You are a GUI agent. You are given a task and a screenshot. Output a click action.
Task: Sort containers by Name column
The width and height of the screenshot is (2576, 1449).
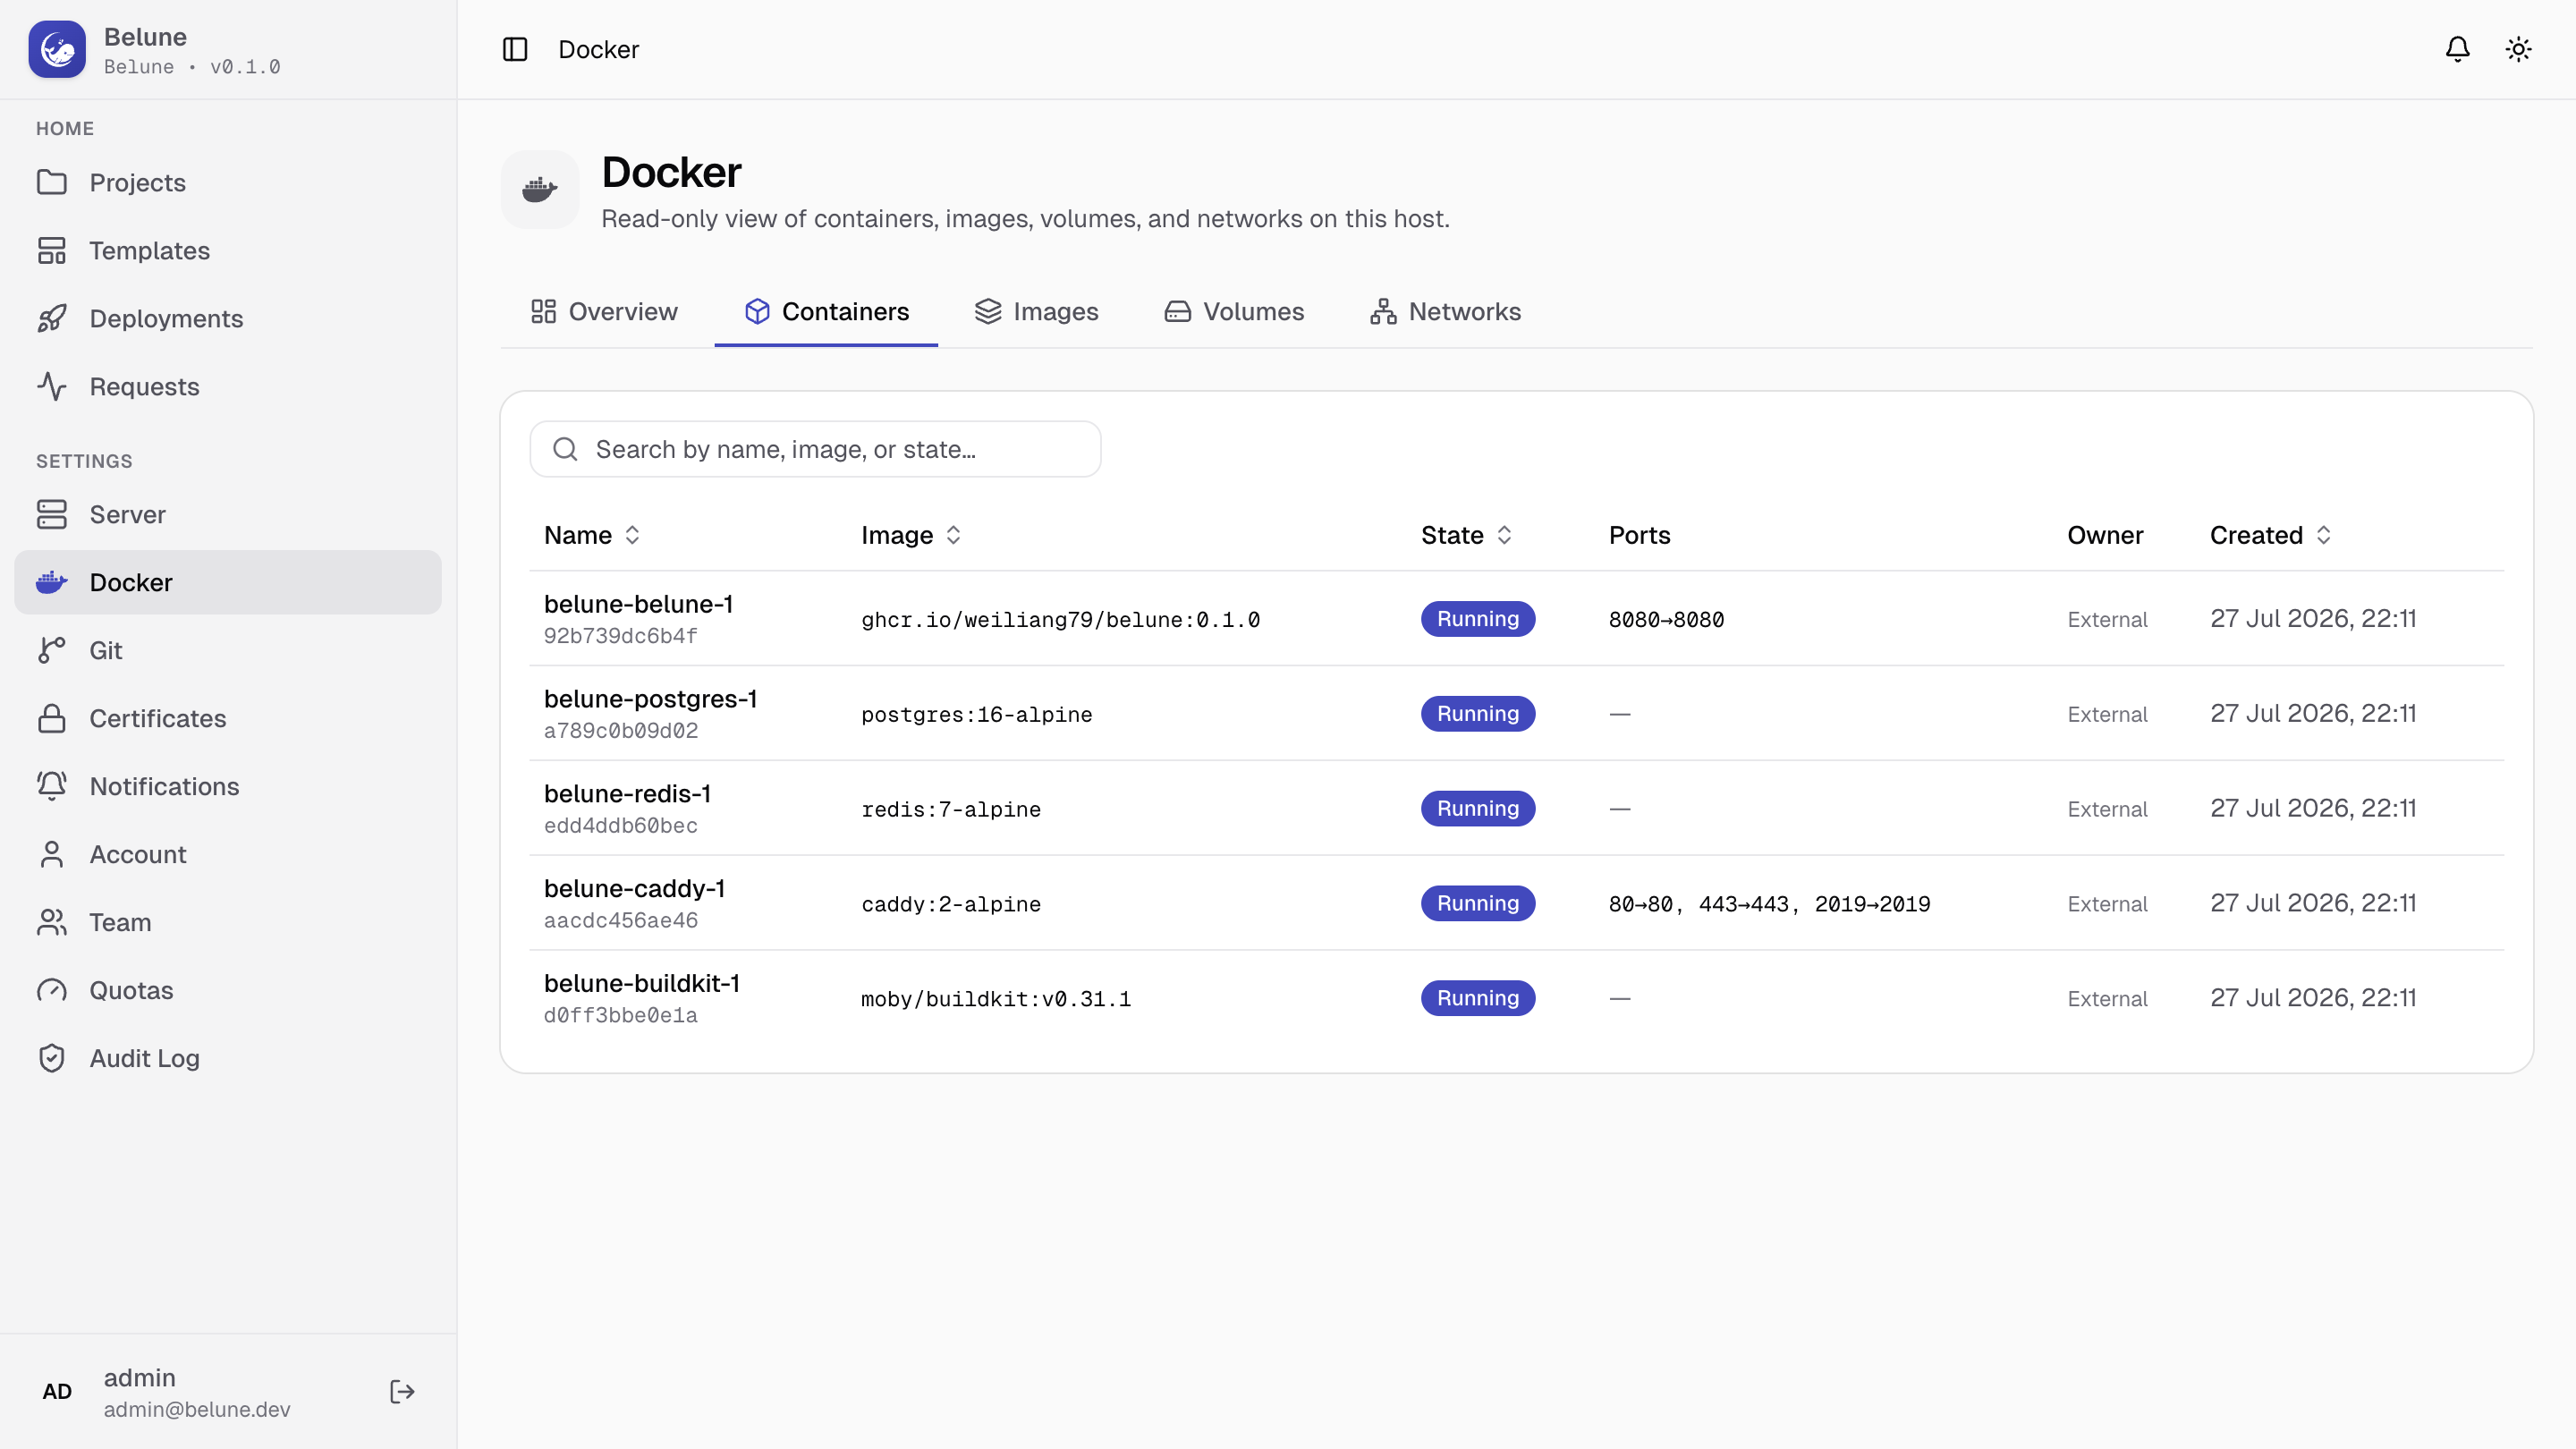592,535
